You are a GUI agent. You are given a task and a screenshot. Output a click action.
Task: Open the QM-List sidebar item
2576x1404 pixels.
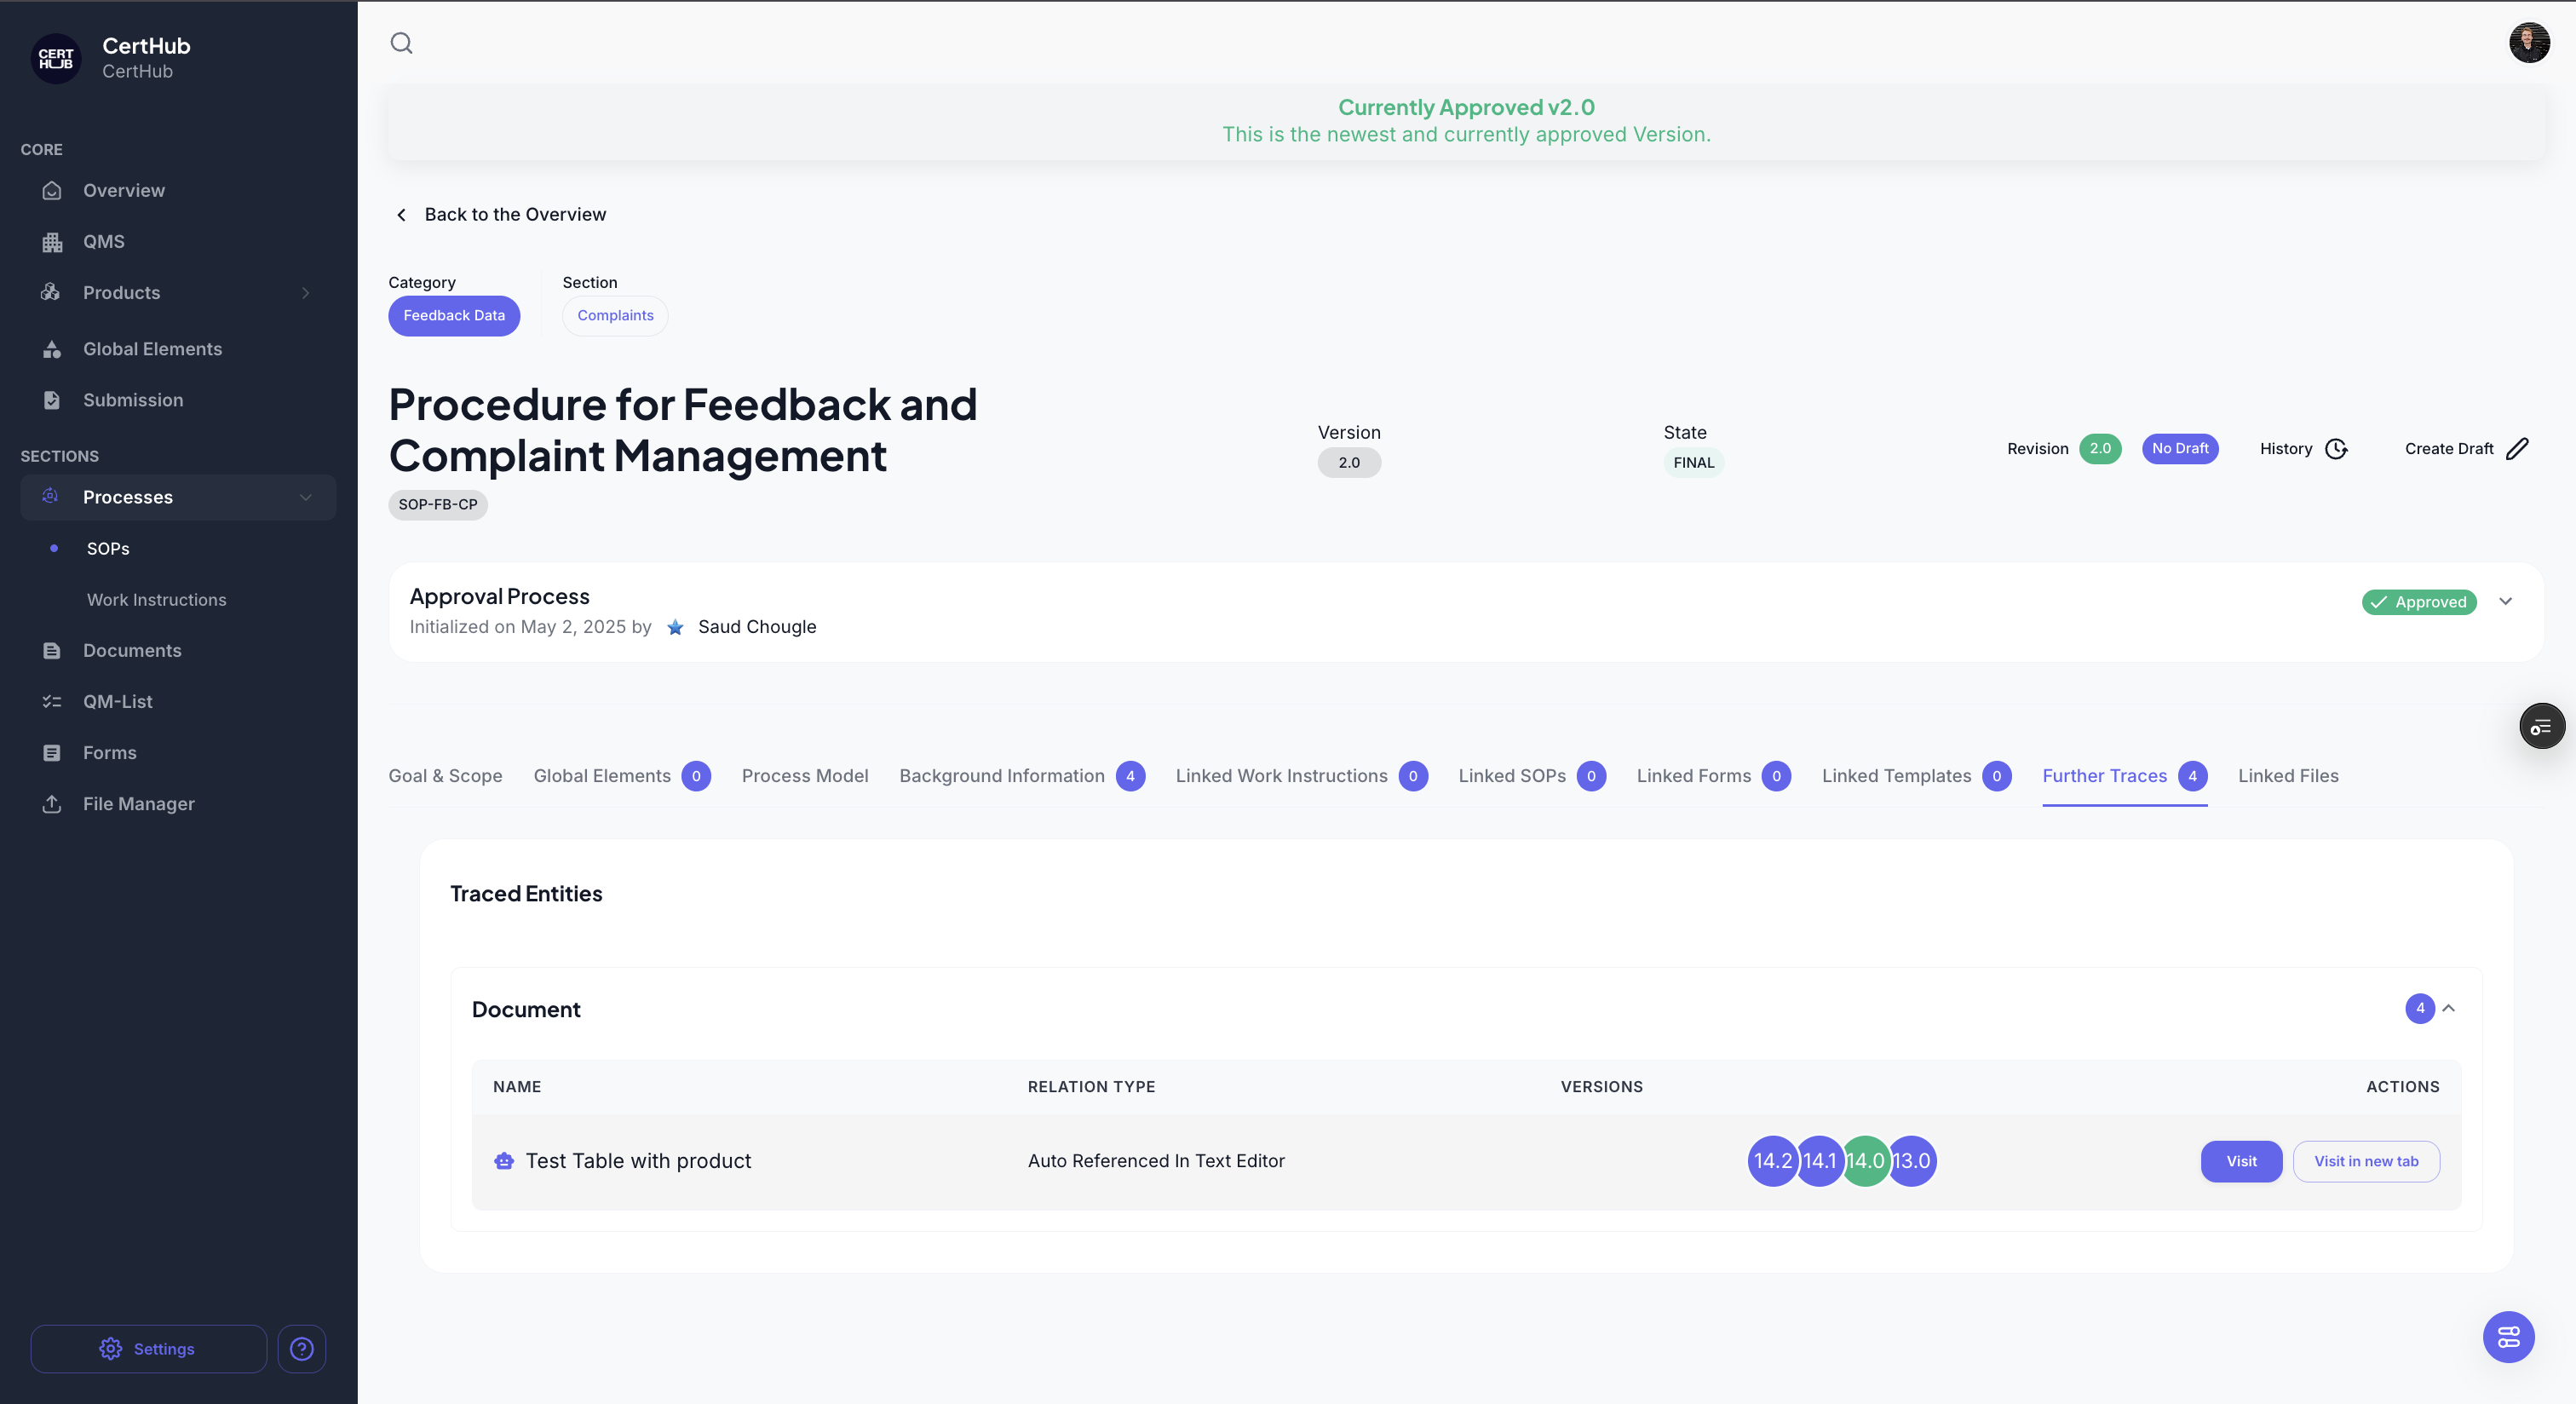pyautogui.click(x=117, y=702)
